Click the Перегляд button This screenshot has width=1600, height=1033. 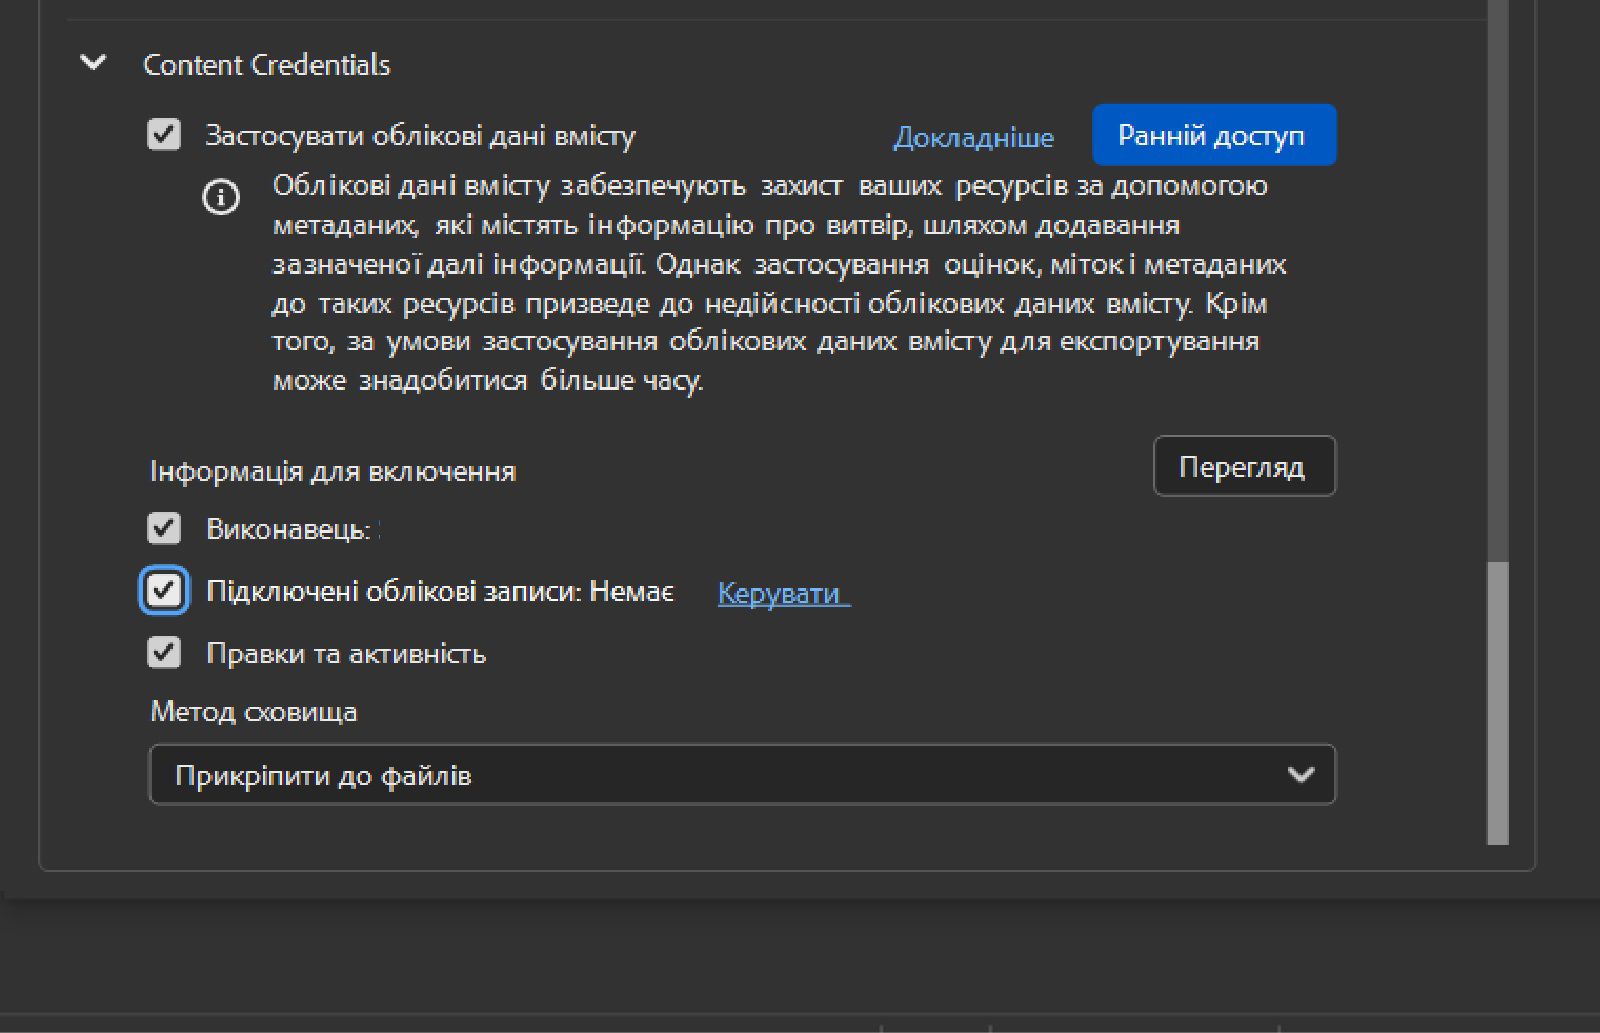click(1244, 466)
